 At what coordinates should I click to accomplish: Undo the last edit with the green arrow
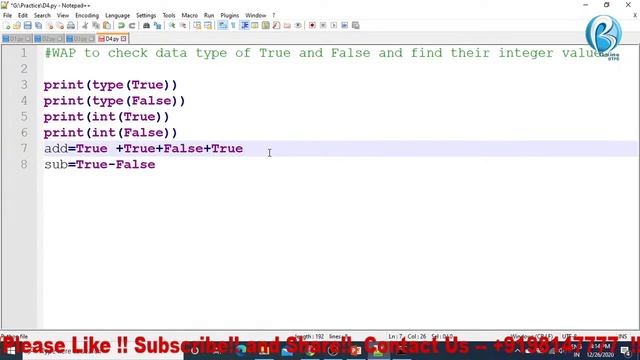tap(121, 25)
